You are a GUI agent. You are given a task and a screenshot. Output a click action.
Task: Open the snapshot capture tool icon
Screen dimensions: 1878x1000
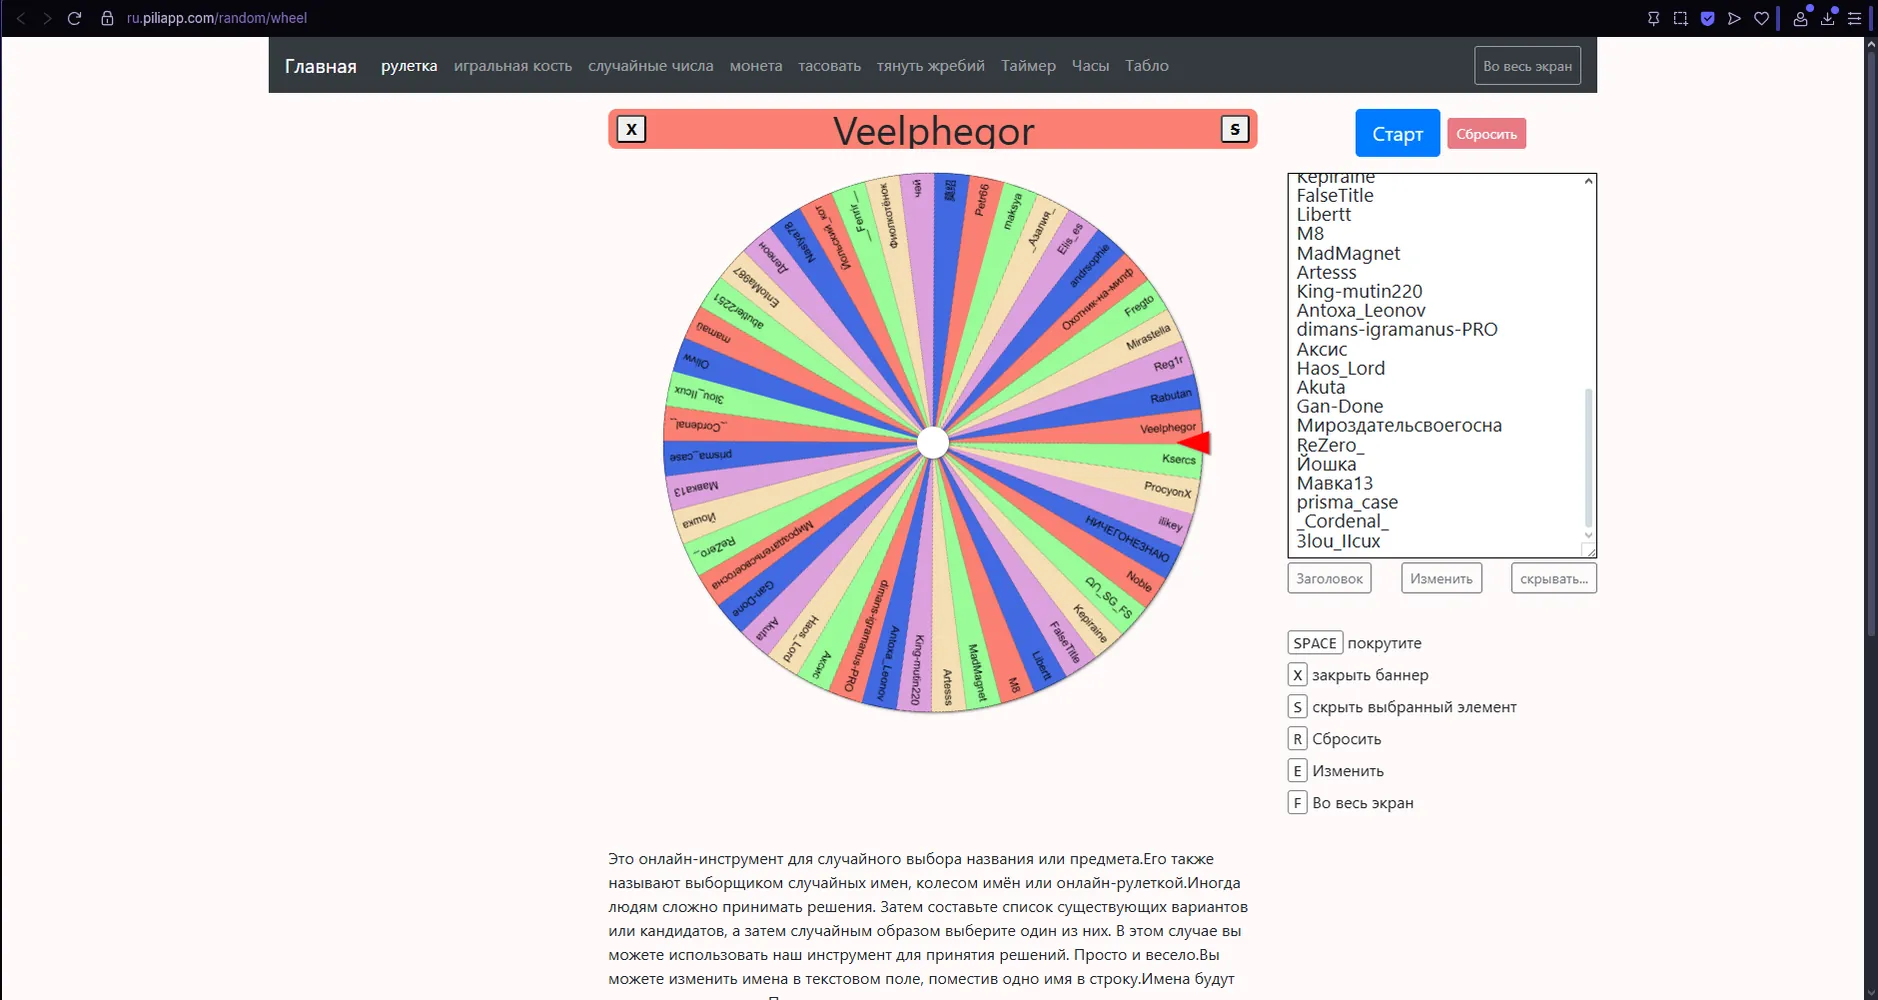pos(1680,18)
